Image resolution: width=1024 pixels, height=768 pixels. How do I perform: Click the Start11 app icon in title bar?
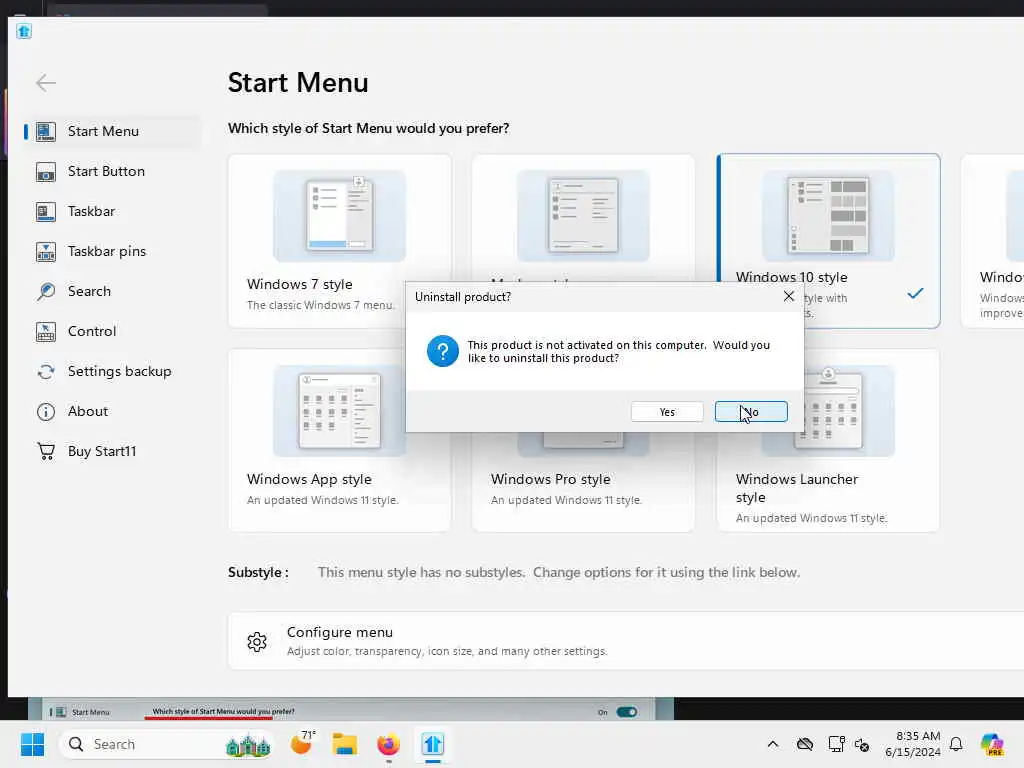tap(24, 31)
